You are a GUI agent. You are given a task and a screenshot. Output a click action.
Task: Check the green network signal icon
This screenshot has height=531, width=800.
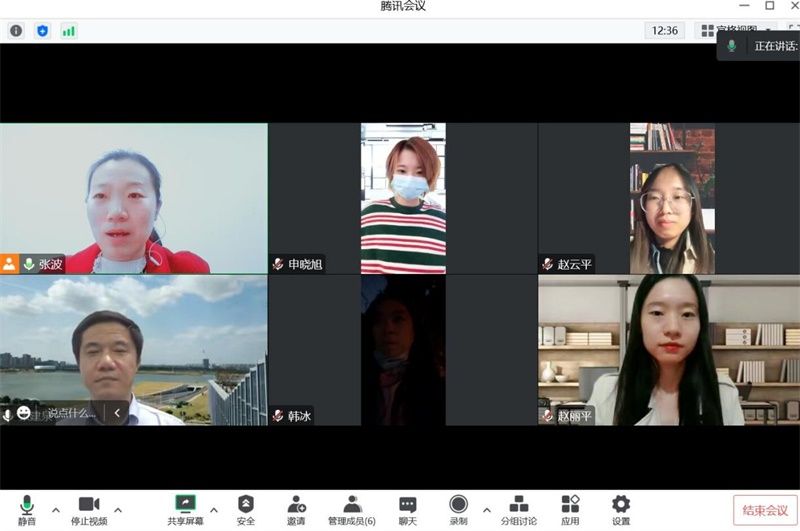pyautogui.click(x=69, y=31)
